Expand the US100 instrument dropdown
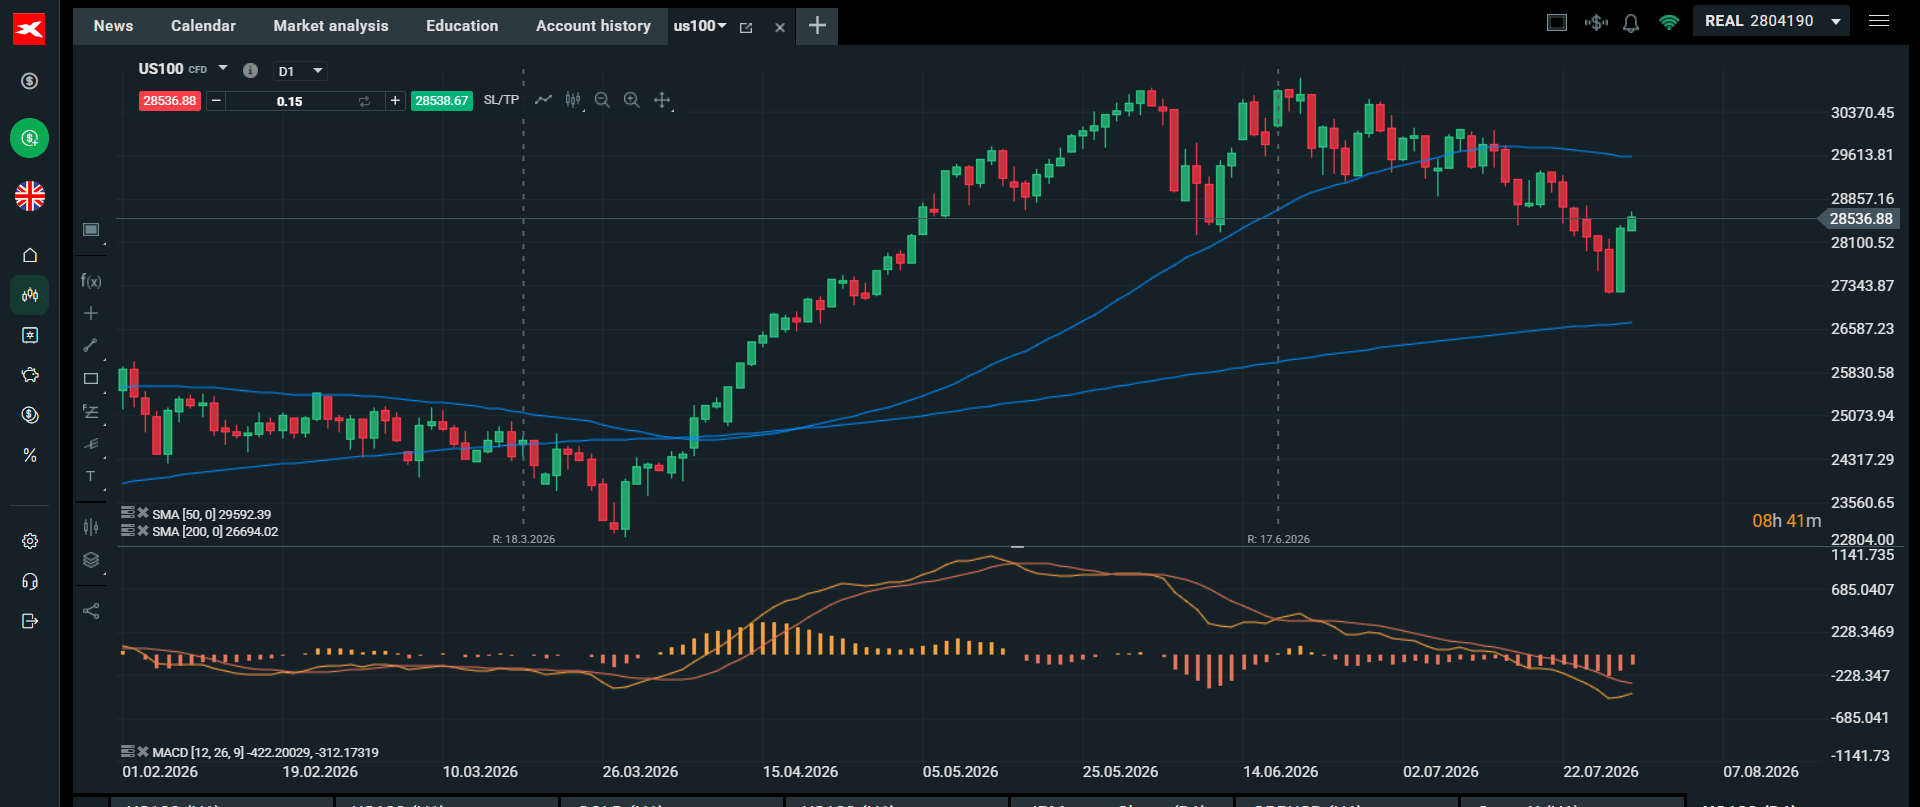1920x807 pixels. [x=223, y=68]
